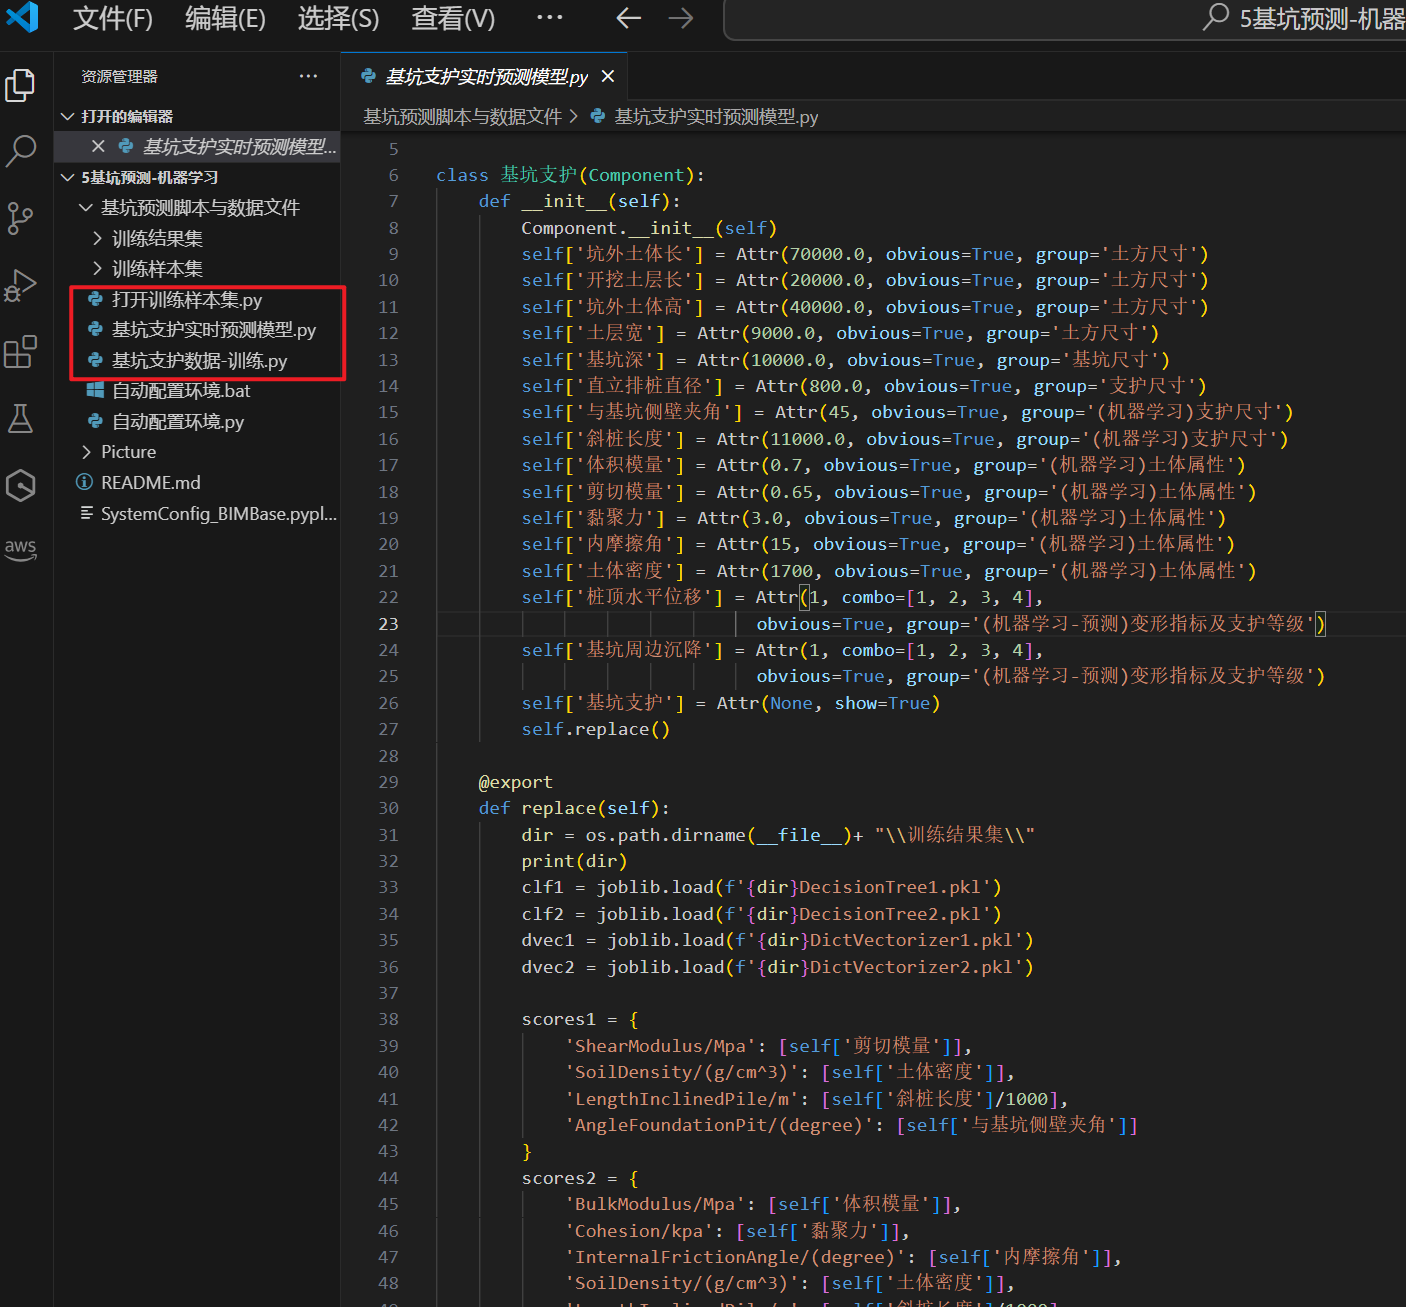
Task: Expand the Picture folder
Action: coord(128,452)
